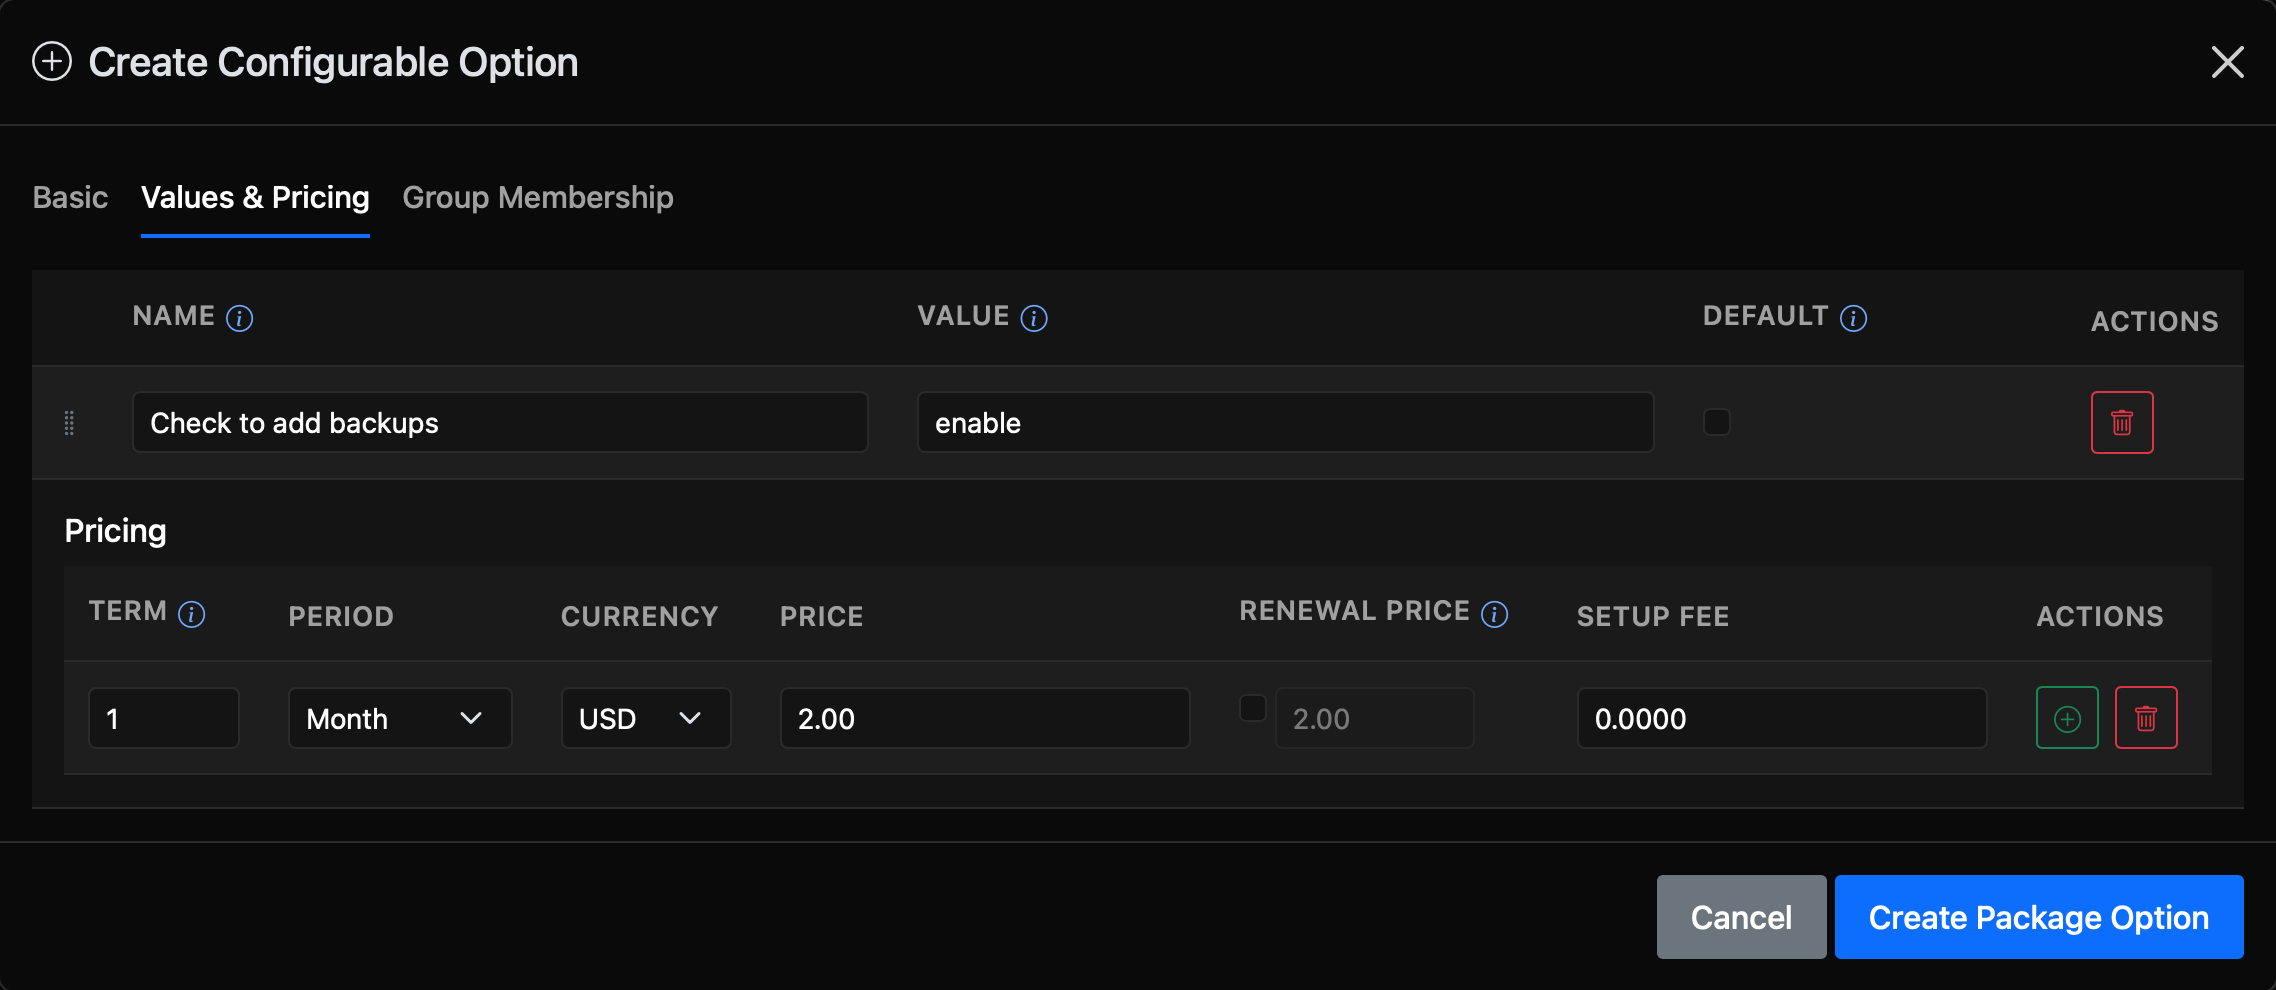Click the Price field showing 2.00
The image size is (2276, 990).
[x=985, y=718]
